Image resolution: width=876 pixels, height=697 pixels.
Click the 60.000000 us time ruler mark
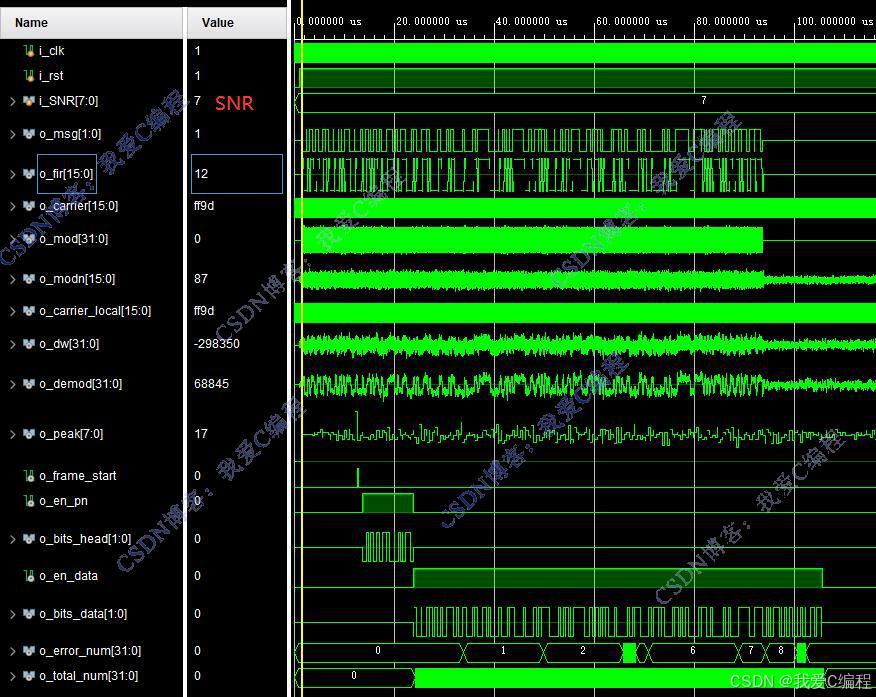(x=631, y=22)
